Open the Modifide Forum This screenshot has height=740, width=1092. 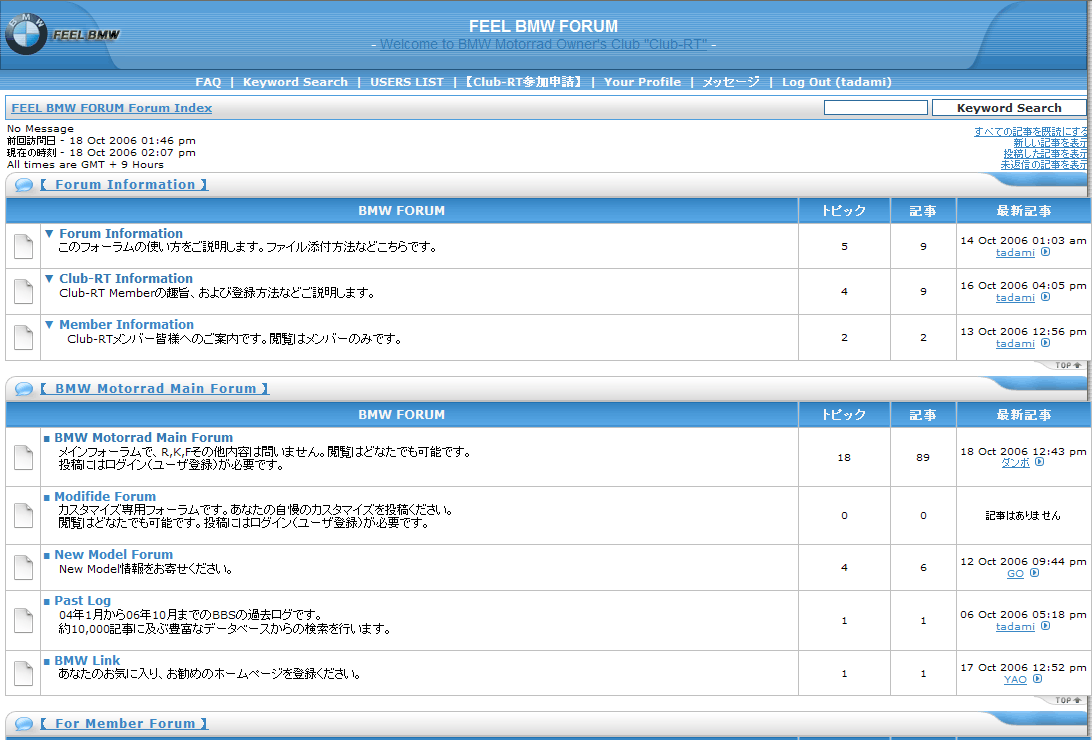click(105, 496)
